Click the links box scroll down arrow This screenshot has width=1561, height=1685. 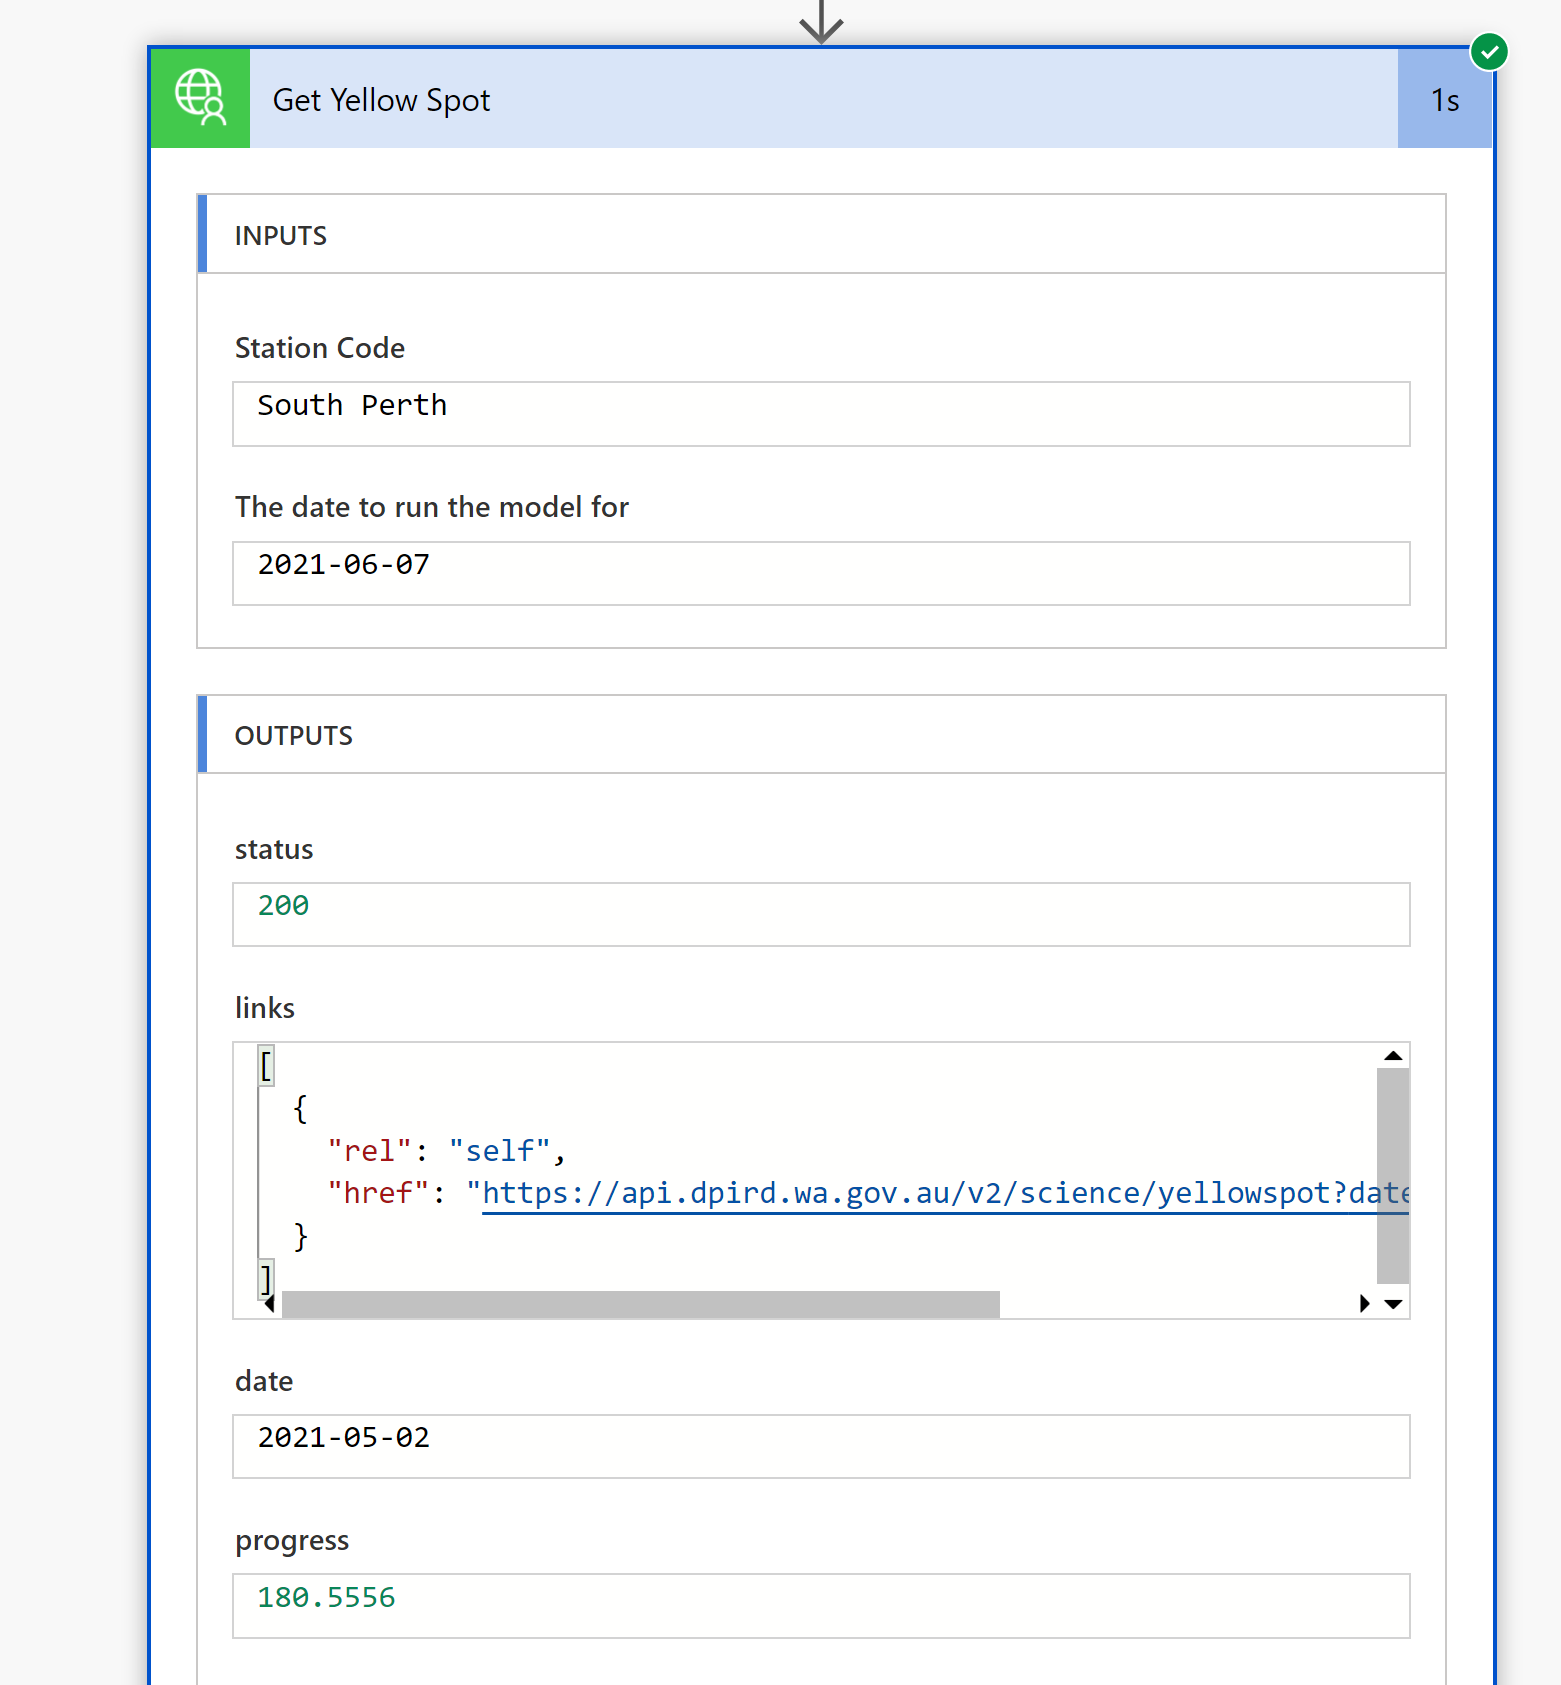point(1393,1304)
